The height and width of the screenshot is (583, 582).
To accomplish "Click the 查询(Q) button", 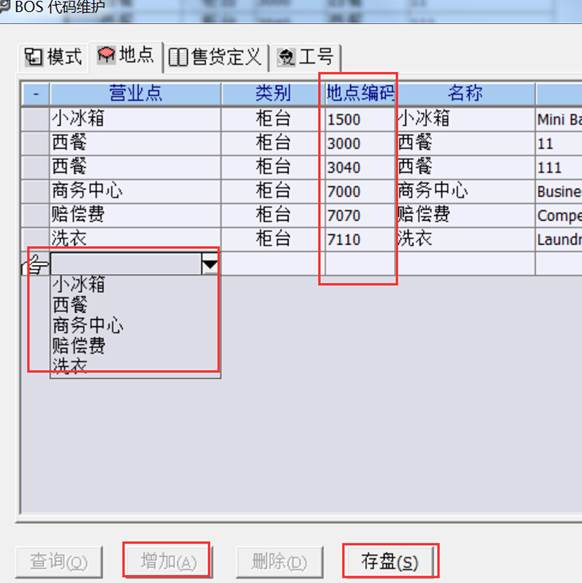I will [x=59, y=561].
